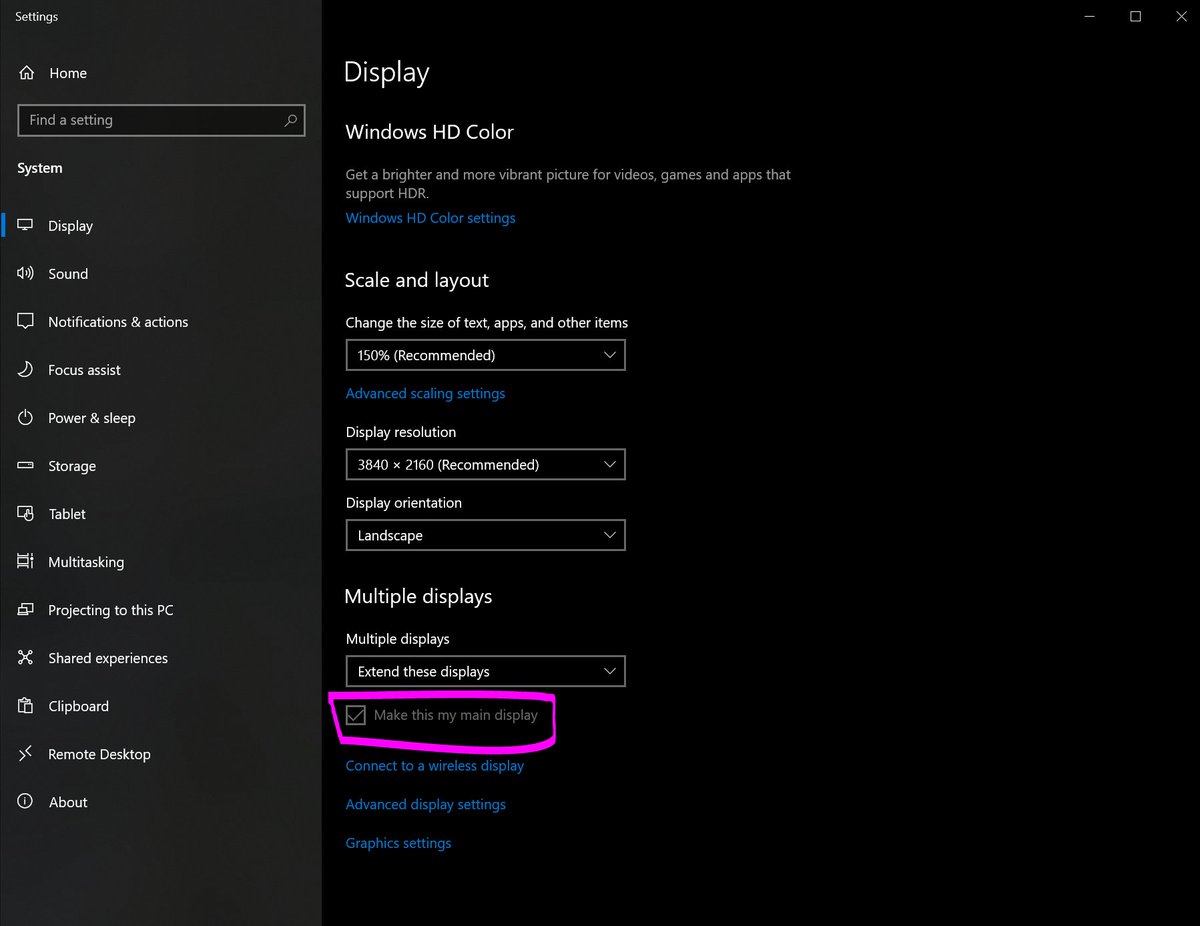Image resolution: width=1200 pixels, height=926 pixels.
Task: Click the Display page heading
Action: 386,72
